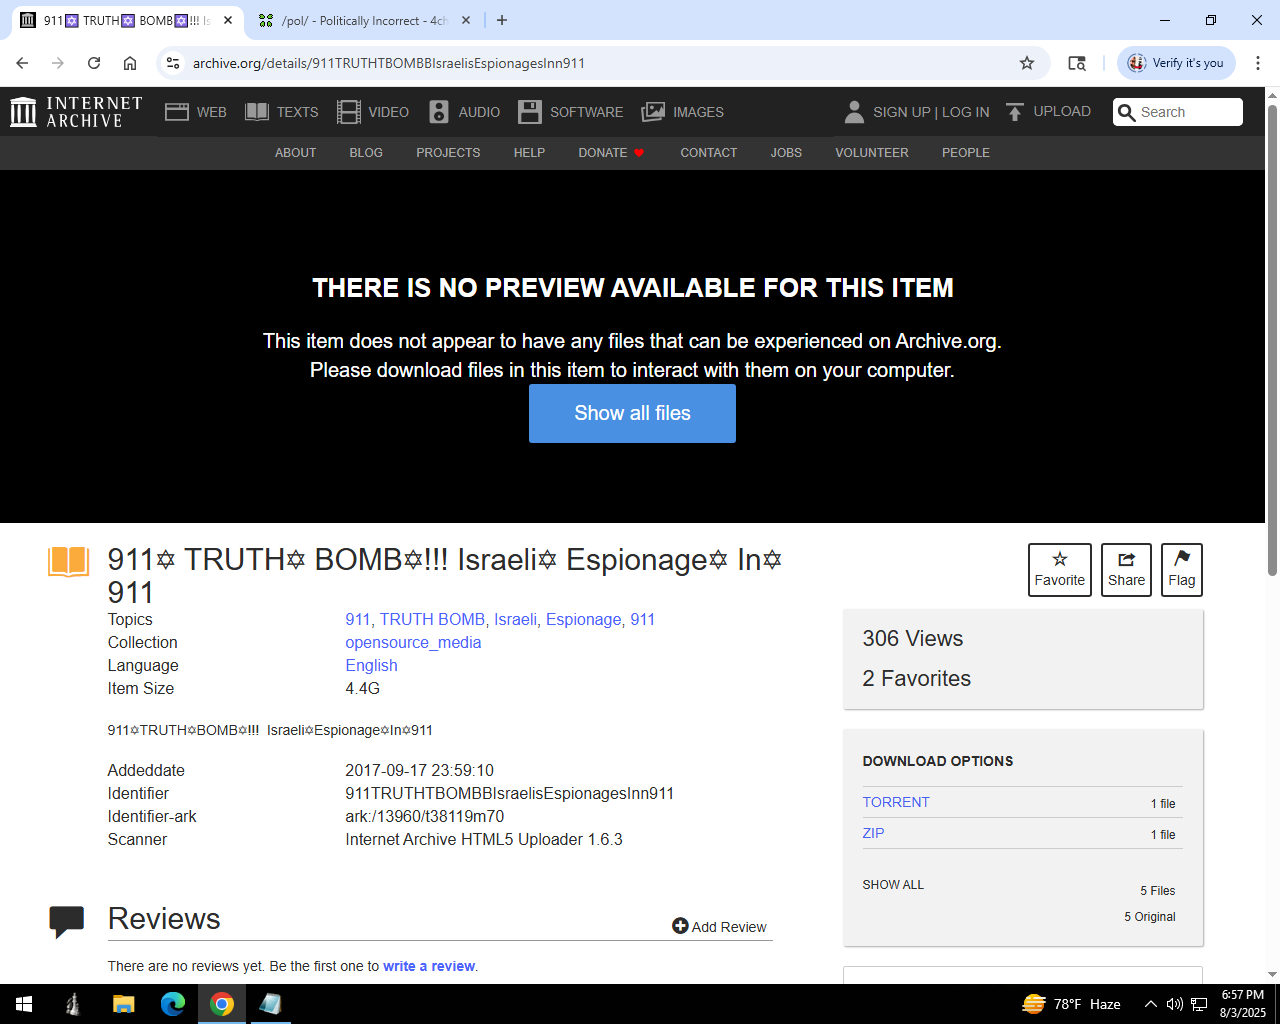Open Microsoft Edge from the taskbar
1280x1024 pixels.
pyautogui.click(x=173, y=1004)
